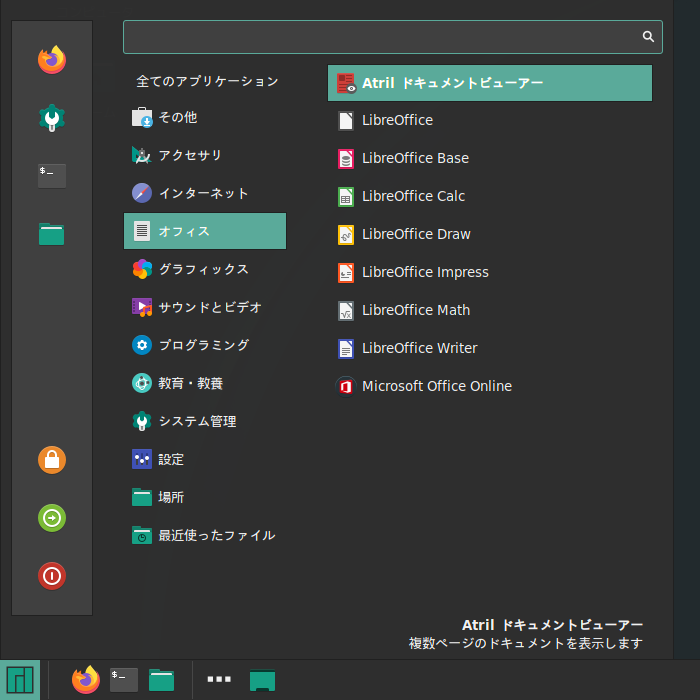This screenshot has height=700, width=700.
Task: Launch Atril ドキュメントビューアー entry
Action: [490, 83]
